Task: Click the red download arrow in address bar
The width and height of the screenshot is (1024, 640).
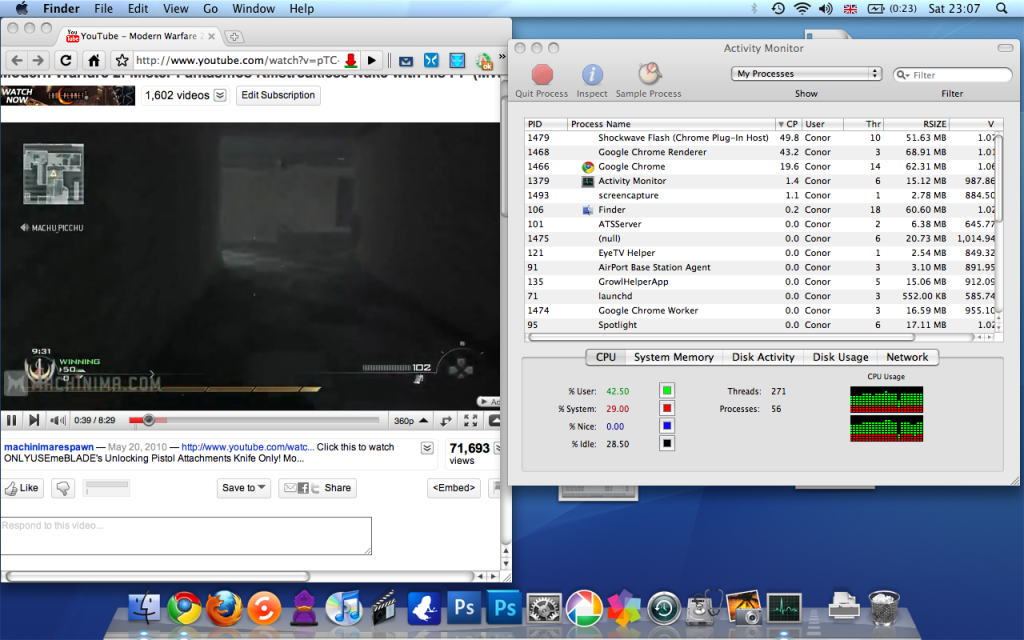Action: (x=351, y=61)
